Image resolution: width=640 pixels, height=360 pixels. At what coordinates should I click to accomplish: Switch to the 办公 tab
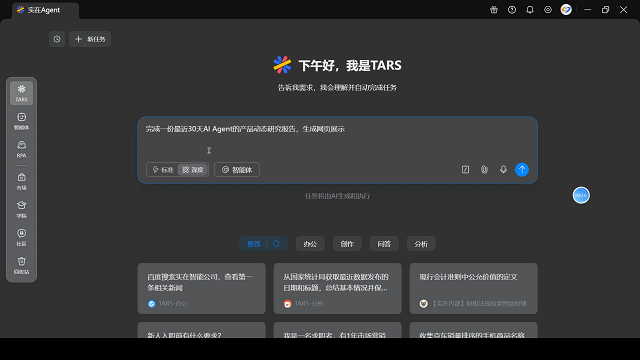point(310,244)
